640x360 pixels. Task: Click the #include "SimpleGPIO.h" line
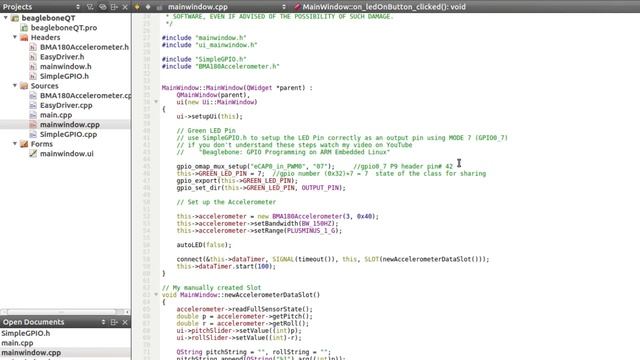(204, 59)
